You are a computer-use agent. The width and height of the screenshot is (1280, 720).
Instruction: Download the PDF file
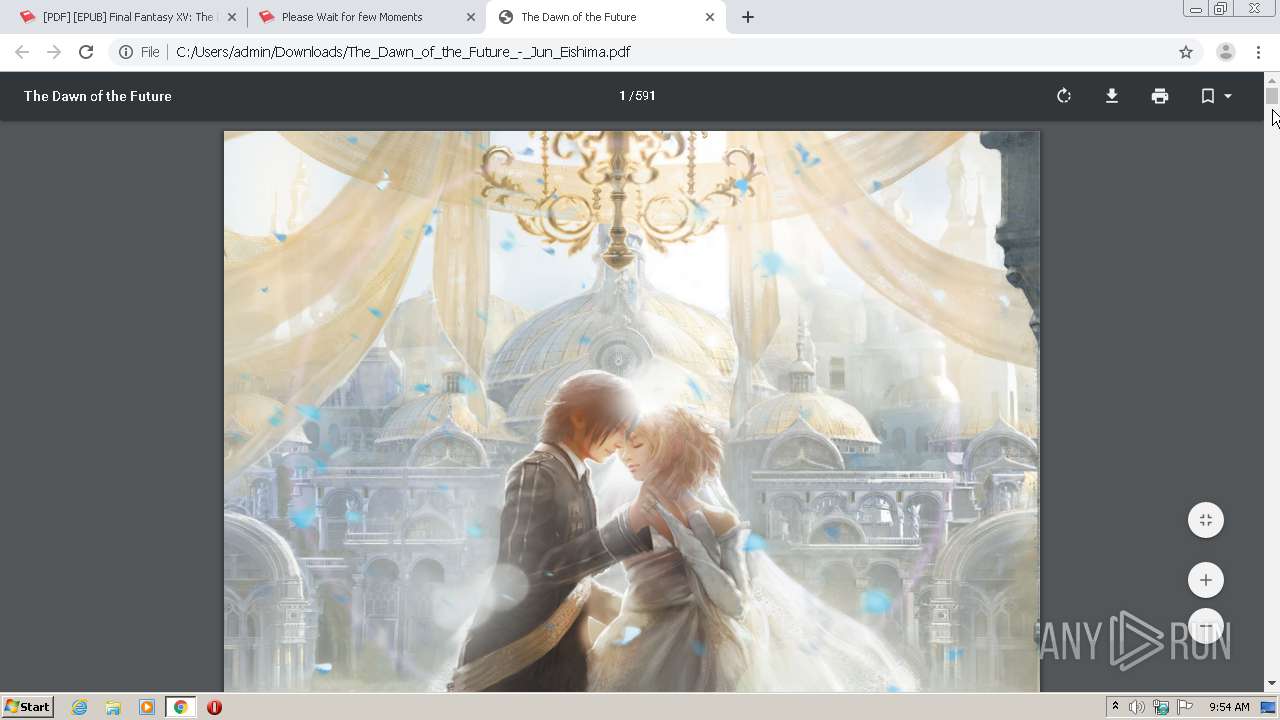point(1112,96)
